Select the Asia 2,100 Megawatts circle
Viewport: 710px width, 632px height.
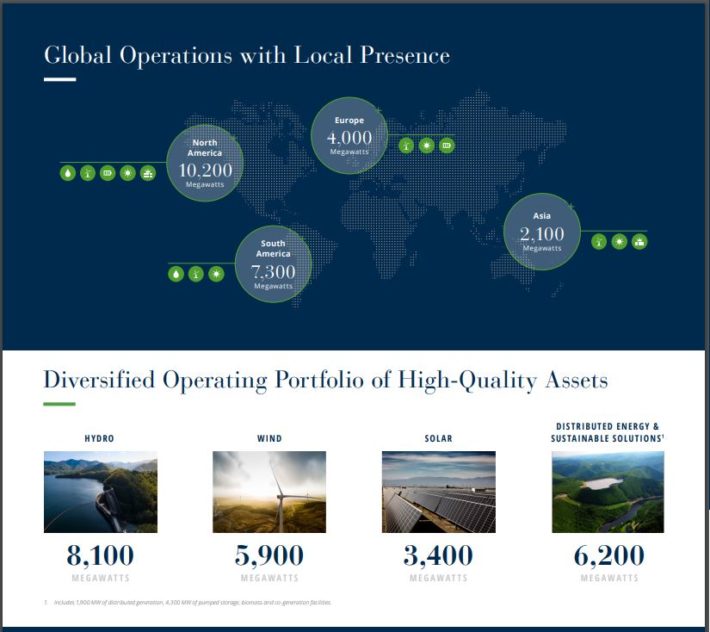[x=542, y=232]
